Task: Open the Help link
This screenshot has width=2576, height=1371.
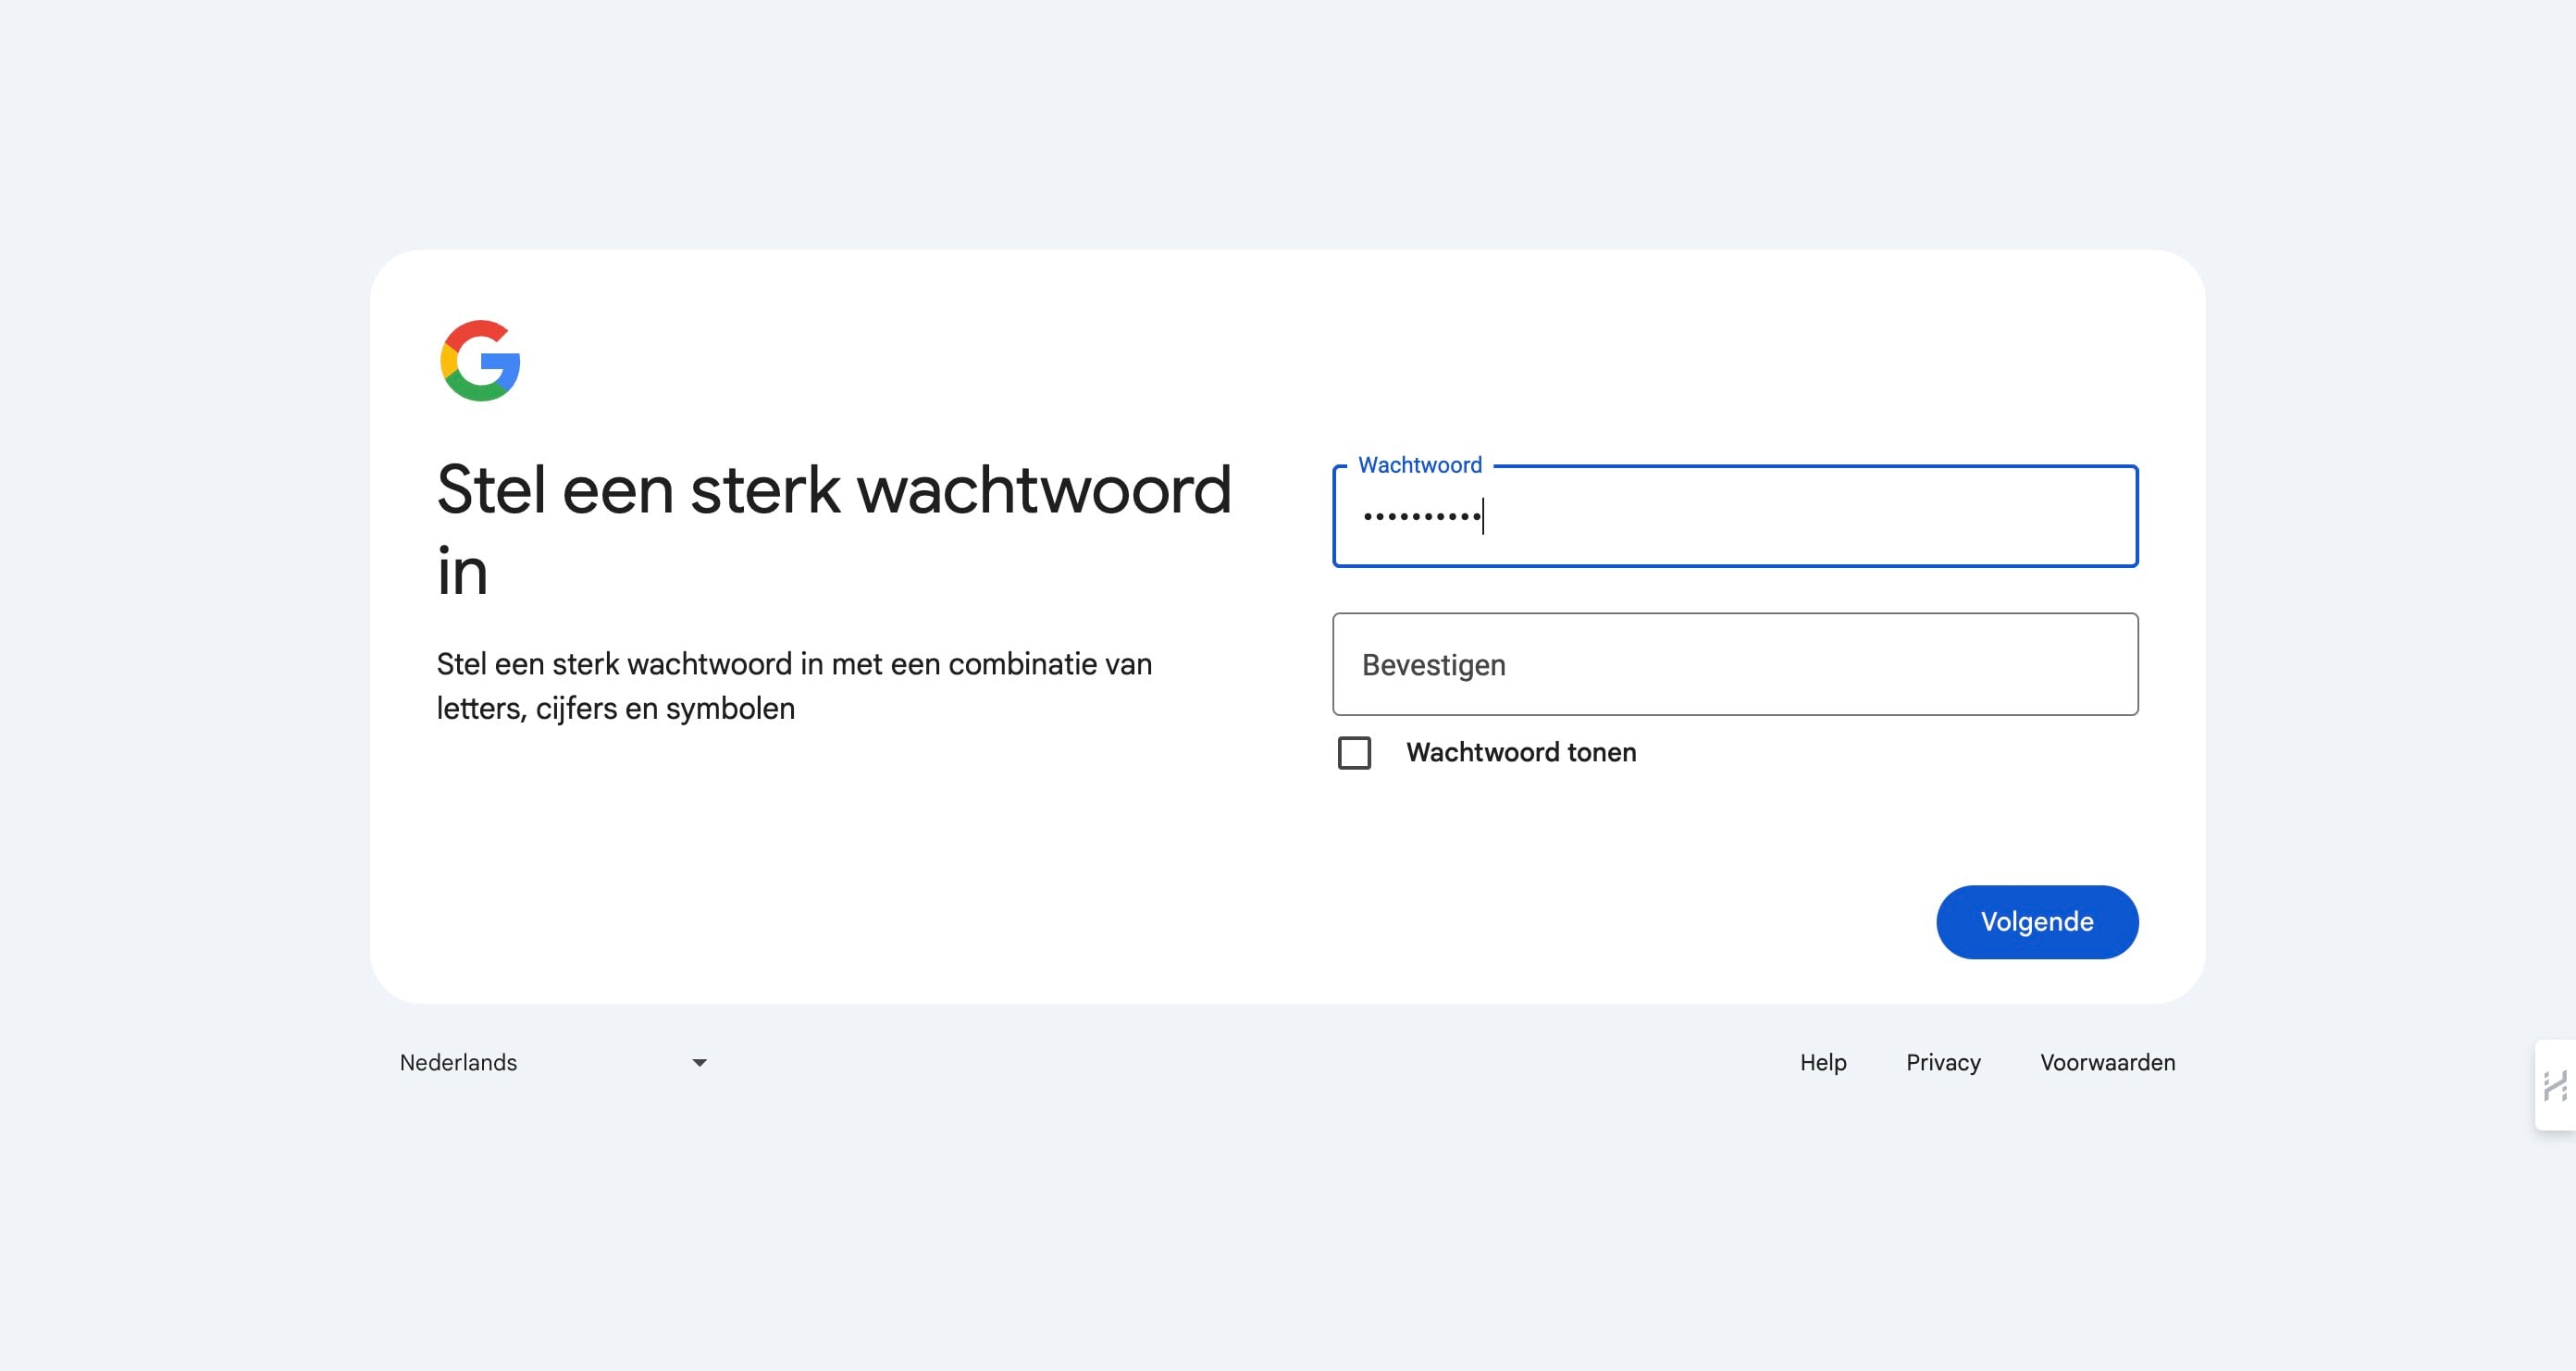Action: [1823, 1062]
